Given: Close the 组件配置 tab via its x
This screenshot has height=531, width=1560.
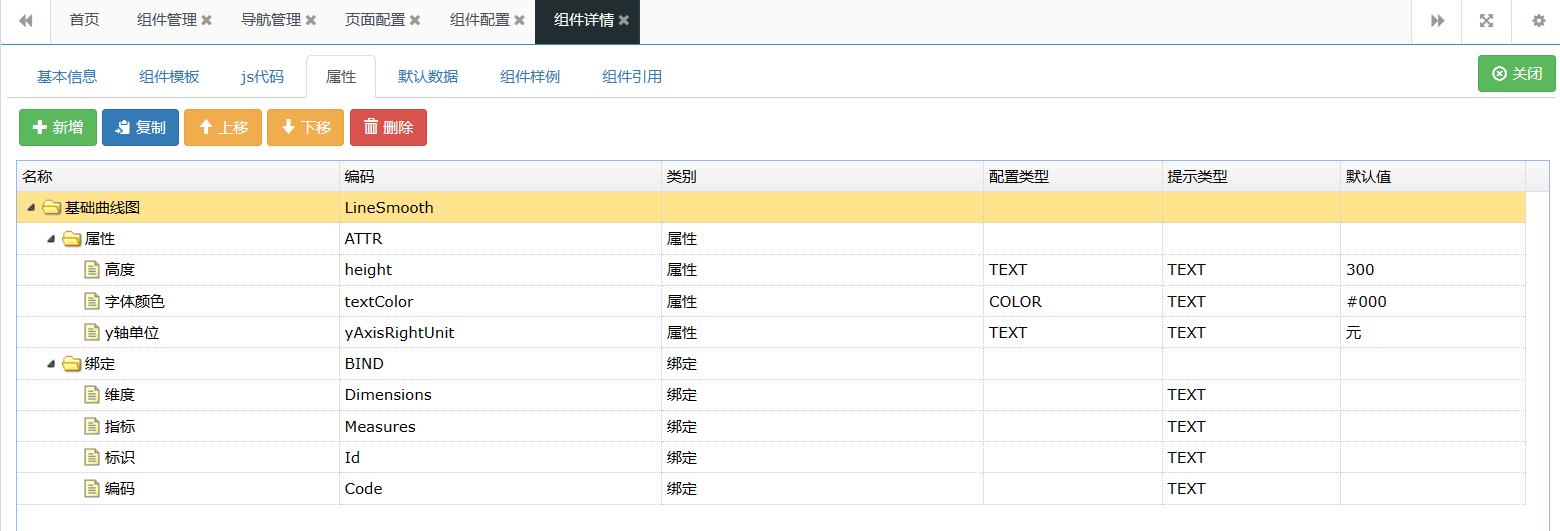Looking at the screenshot, I should 519,20.
